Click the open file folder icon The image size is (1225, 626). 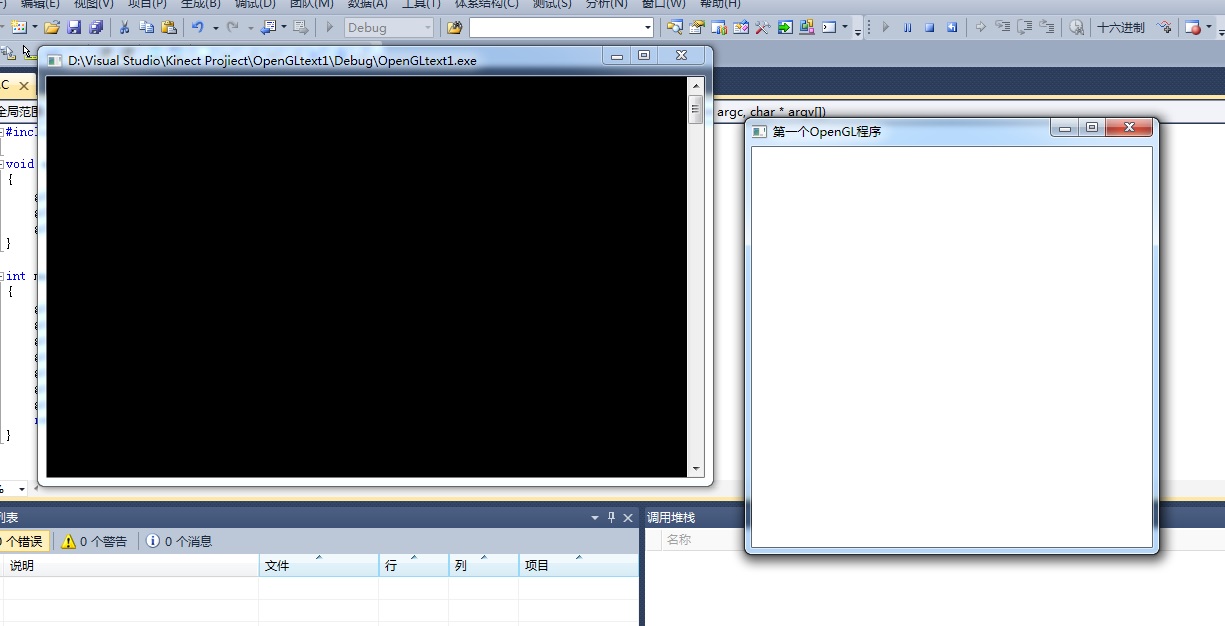point(52,27)
